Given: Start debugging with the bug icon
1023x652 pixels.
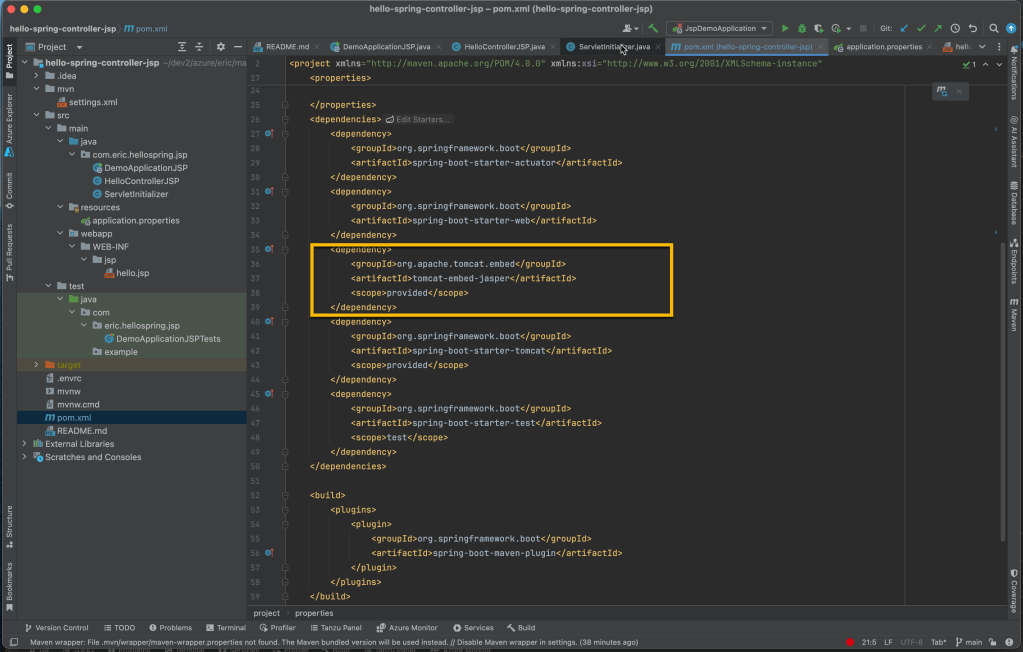Looking at the screenshot, I should (x=801, y=29).
